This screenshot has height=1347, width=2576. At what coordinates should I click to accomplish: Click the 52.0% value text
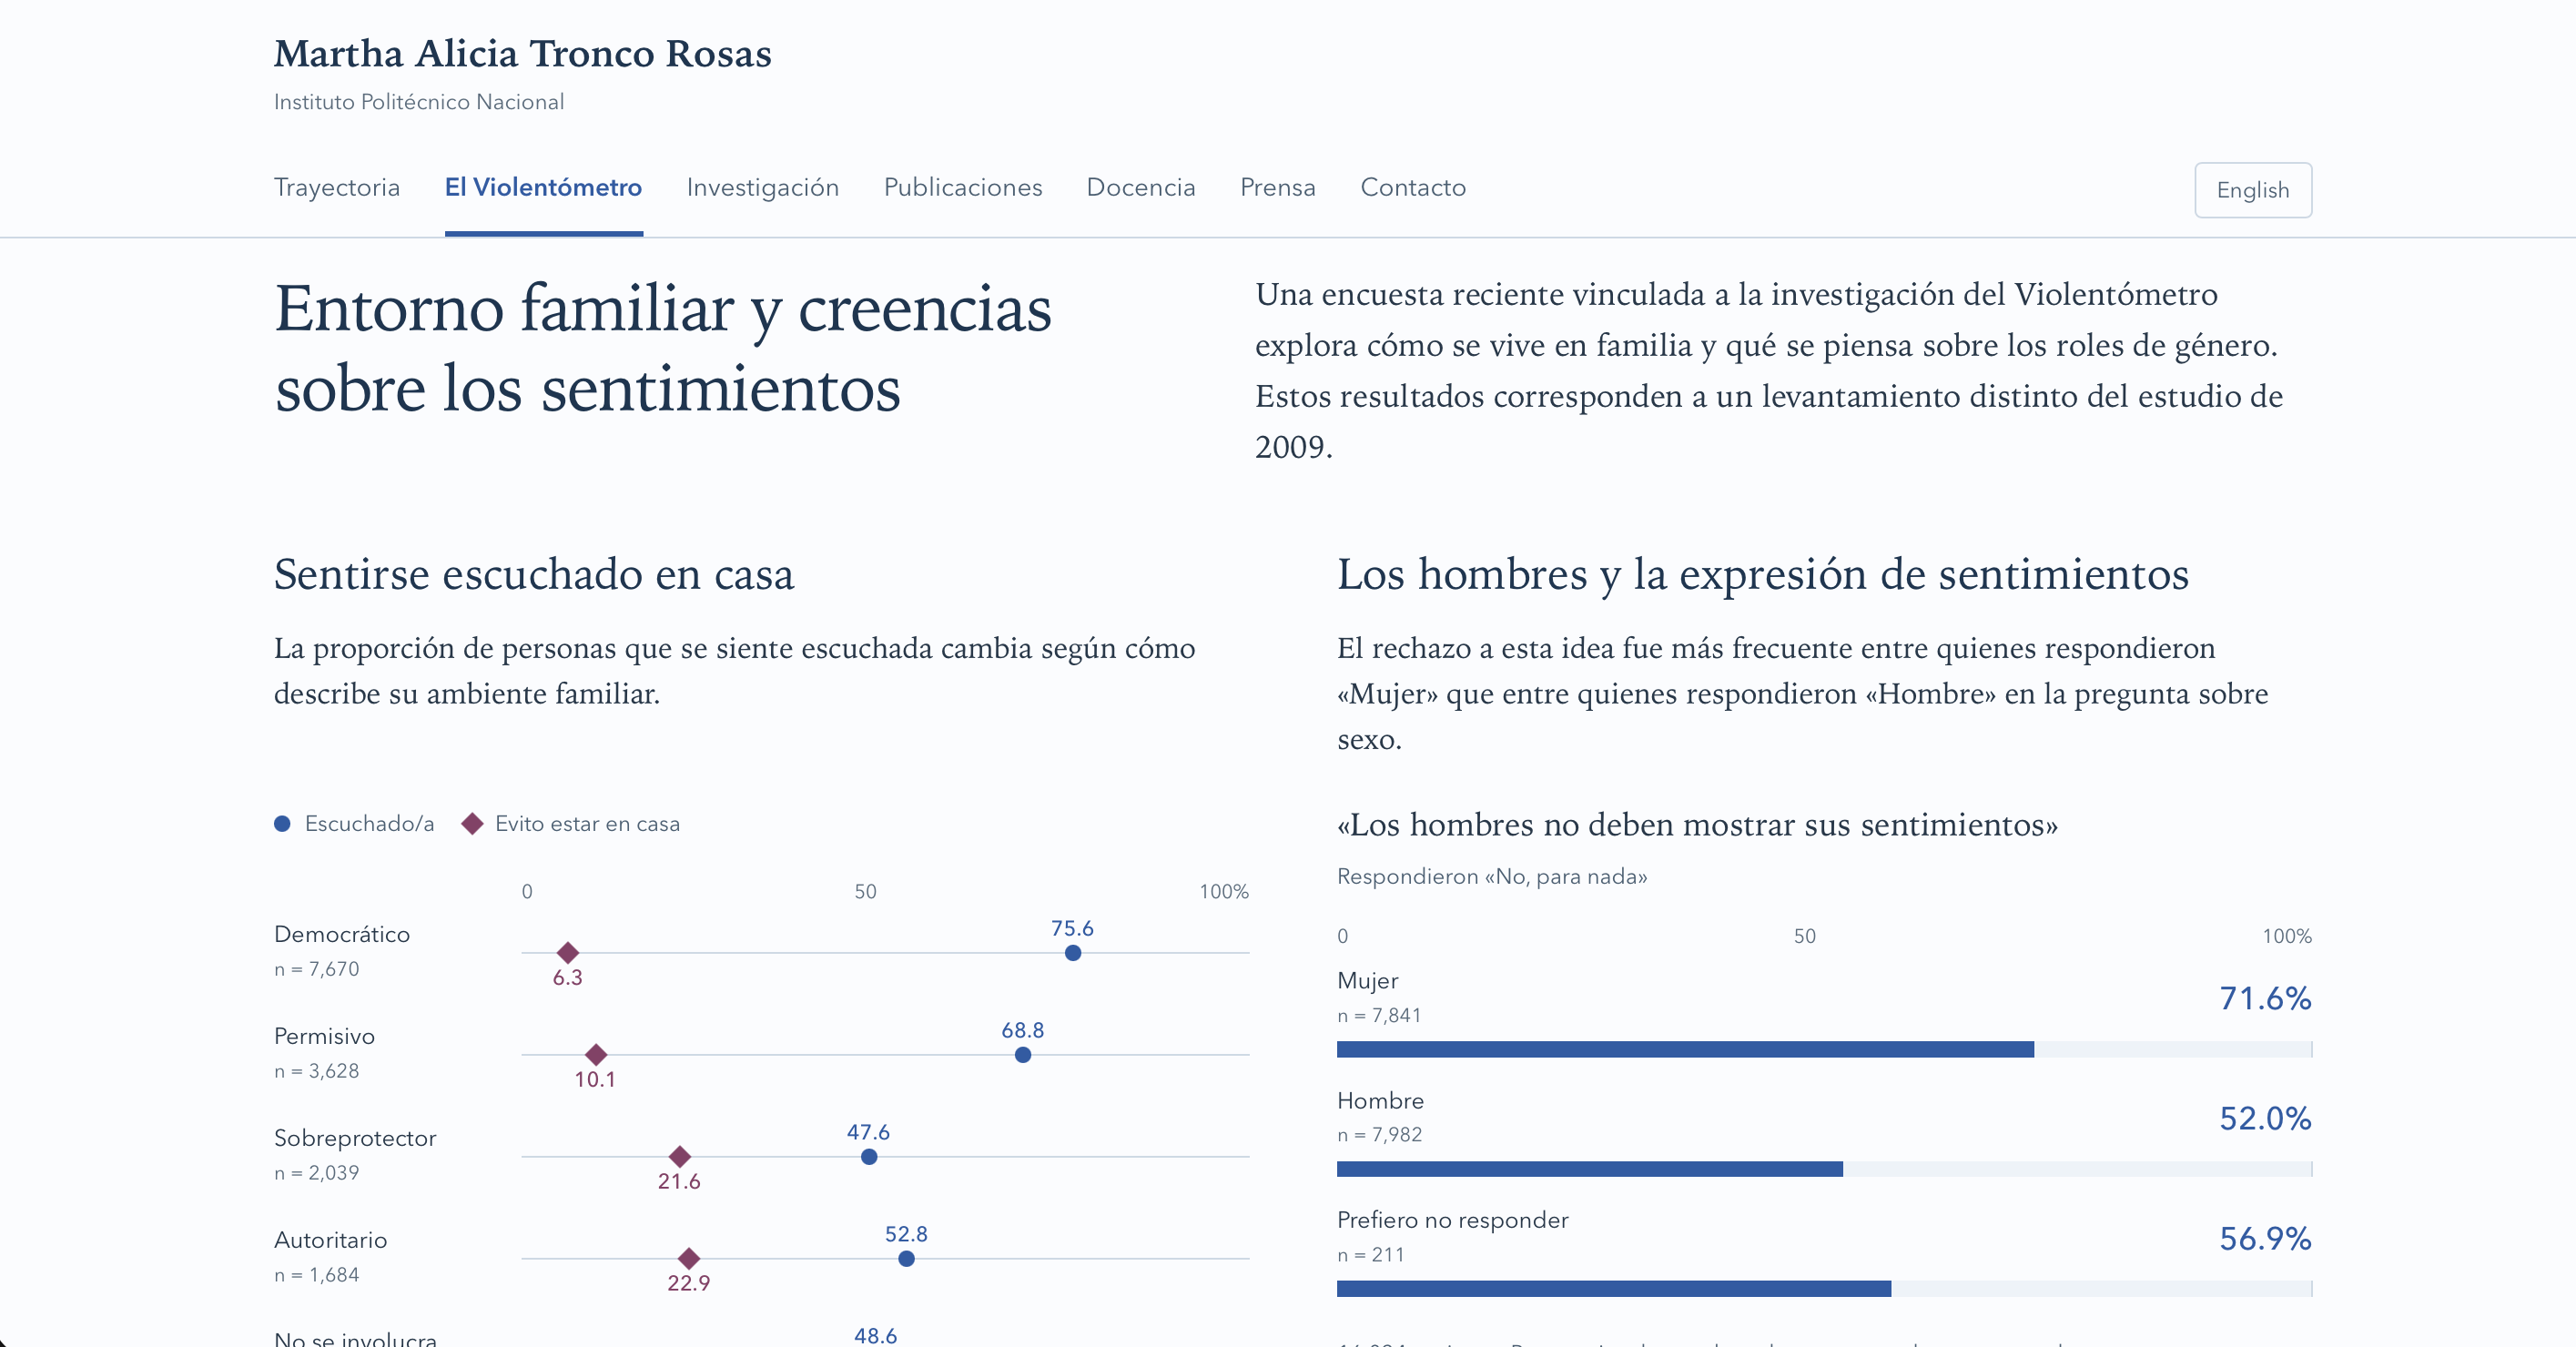[x=2265, y=1118]
